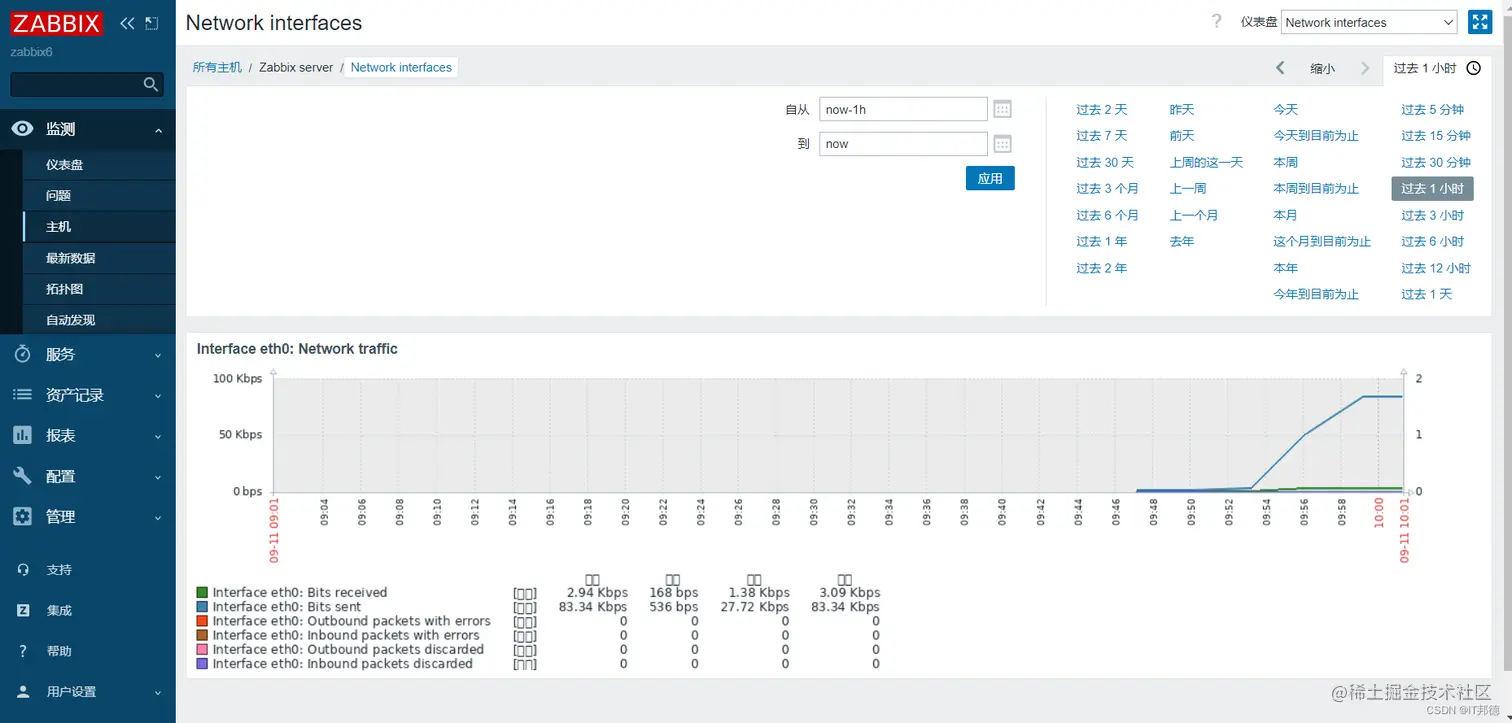
Task: Click the hide-sidebar icon beside the logo
Action: click(151, 23)
